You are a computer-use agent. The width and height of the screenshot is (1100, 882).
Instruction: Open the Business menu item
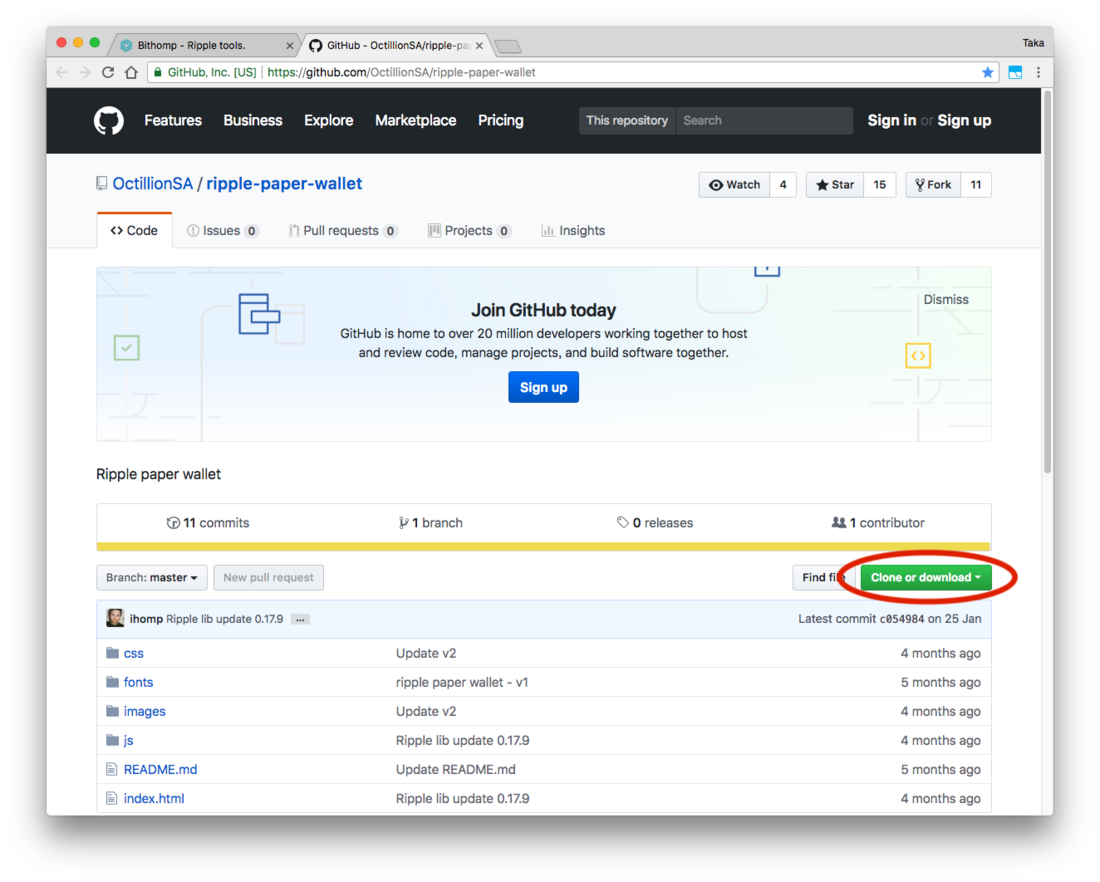pyautogui.click(x=253, y=121)
